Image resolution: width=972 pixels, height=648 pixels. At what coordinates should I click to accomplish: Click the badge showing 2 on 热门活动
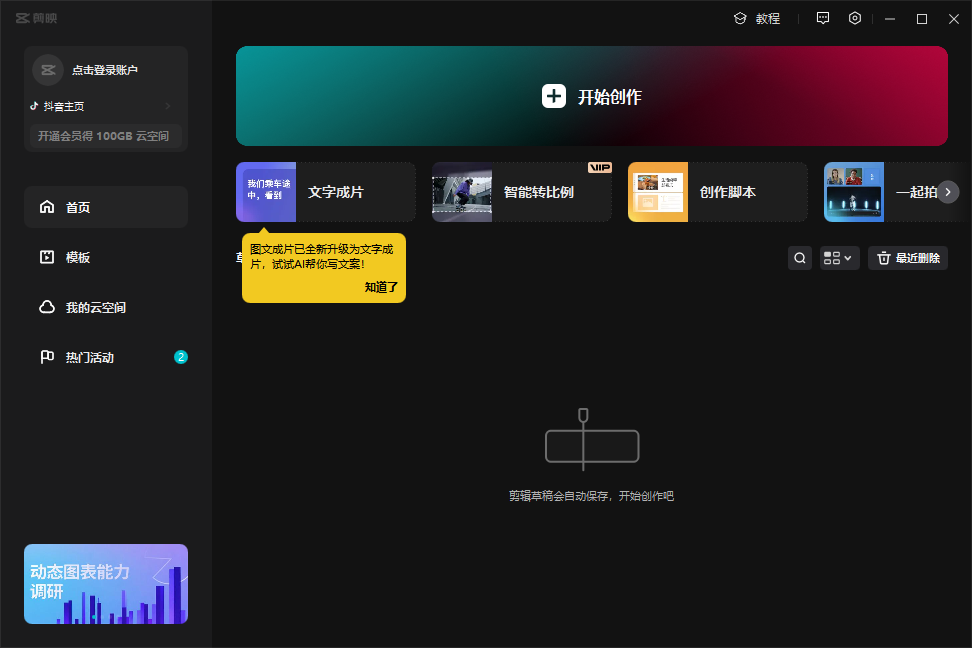pos(180,357)
